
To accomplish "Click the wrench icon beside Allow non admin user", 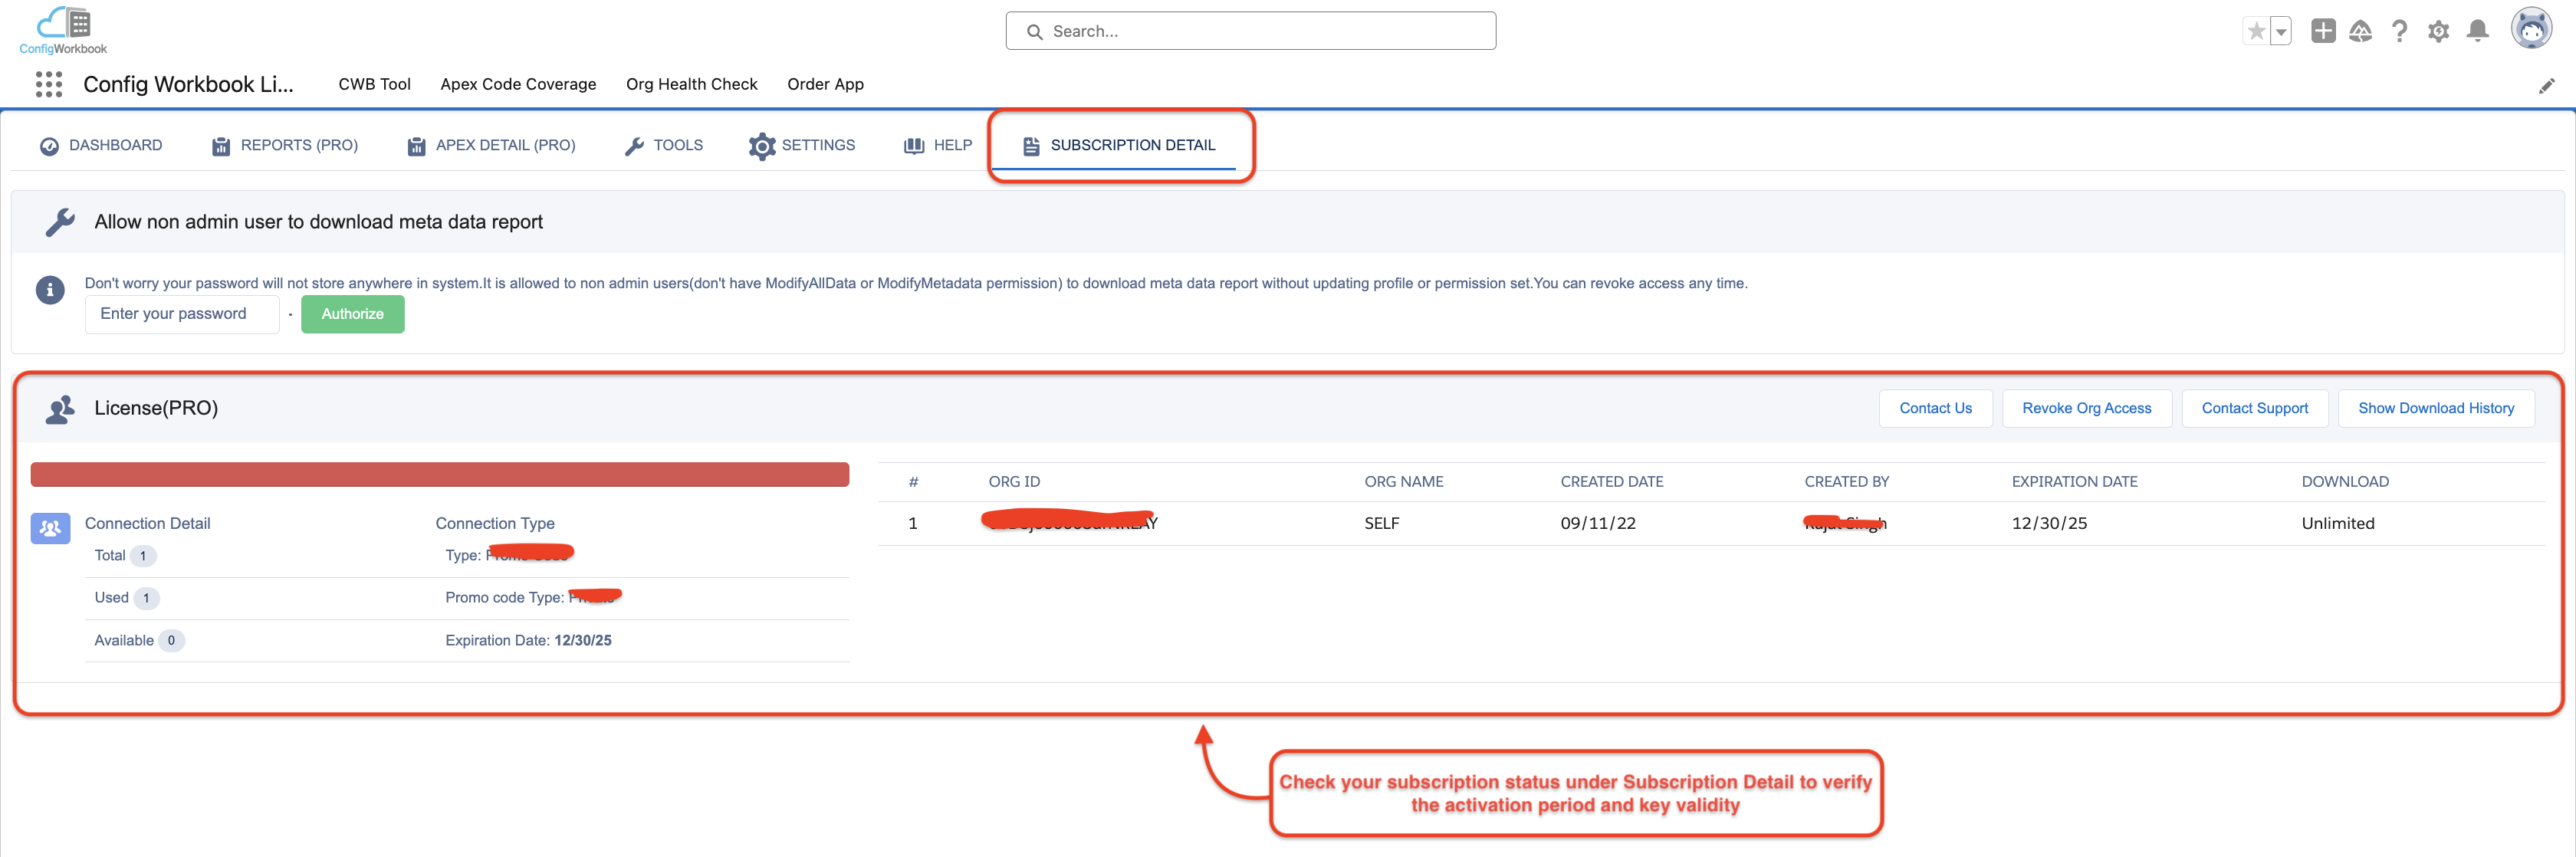I will (60, 222).
